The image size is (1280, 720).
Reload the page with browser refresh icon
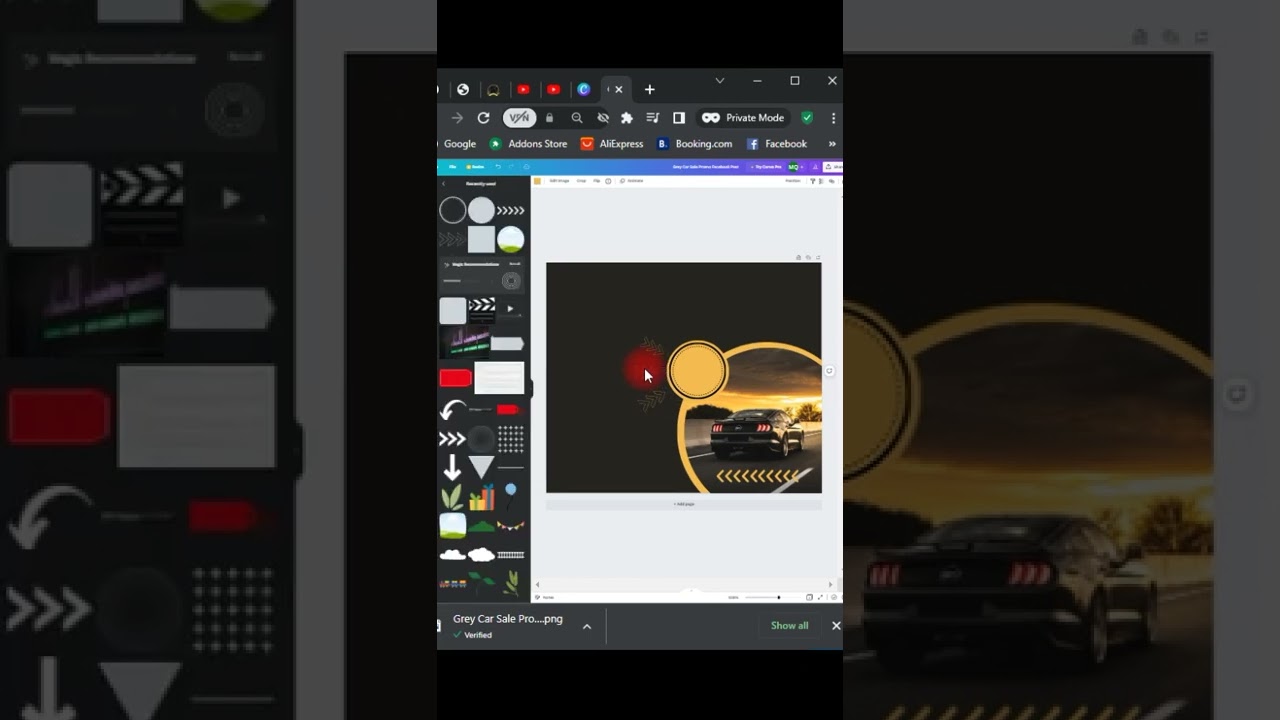[483, 118]
